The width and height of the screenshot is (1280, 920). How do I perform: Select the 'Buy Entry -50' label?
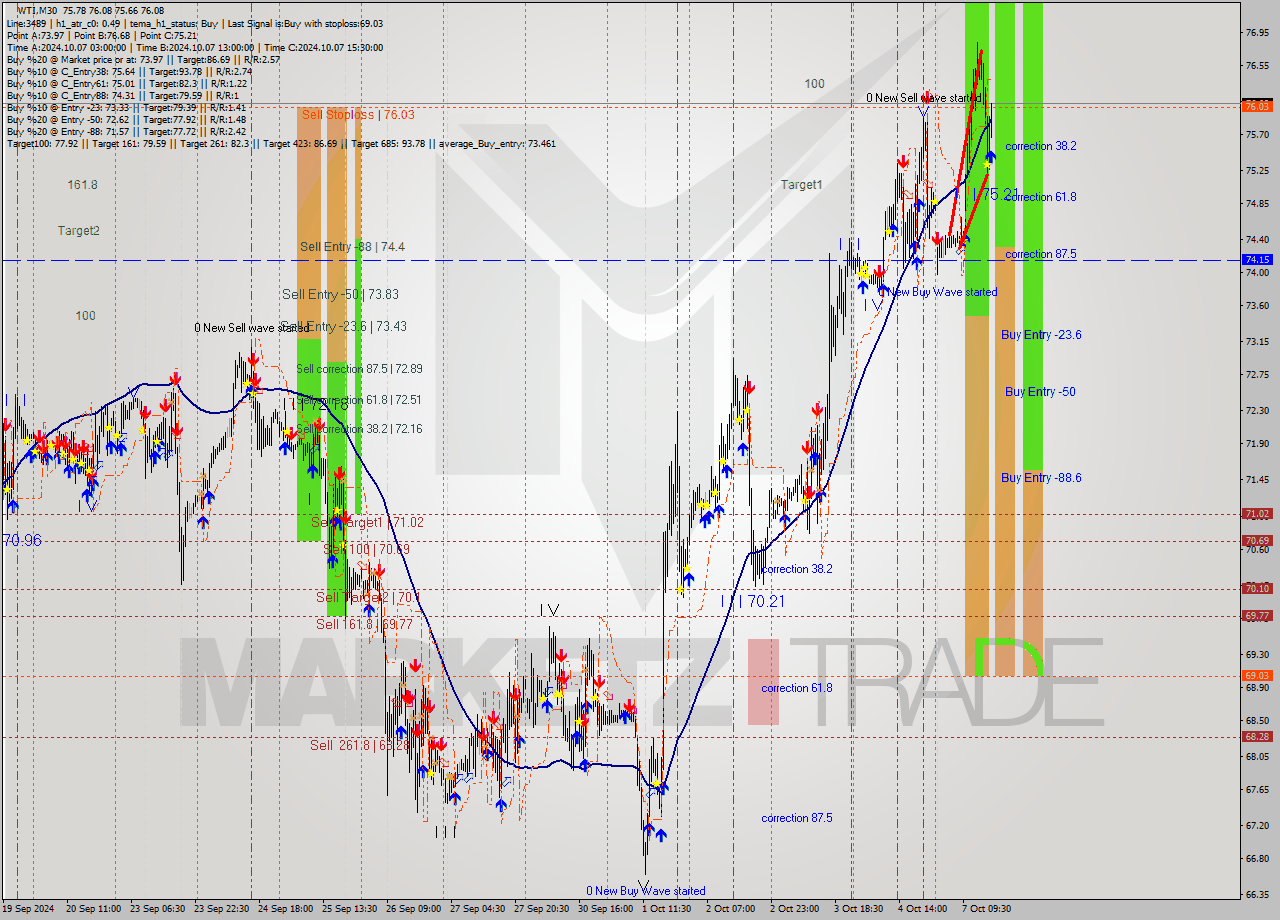(1040, 391)
